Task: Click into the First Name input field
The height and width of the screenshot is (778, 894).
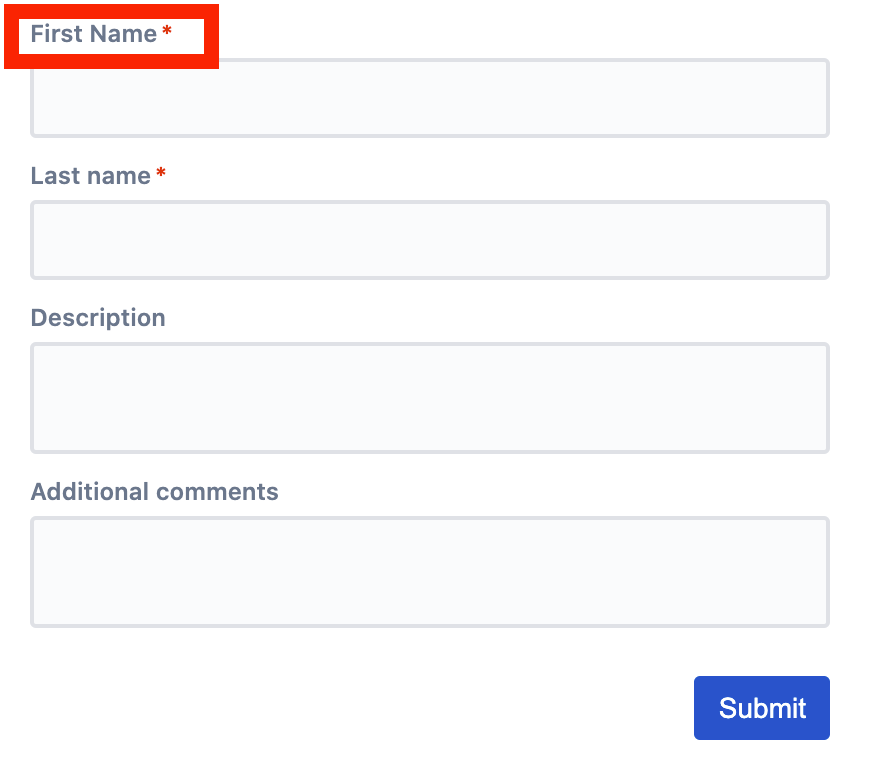Action: tap(430, 98)
